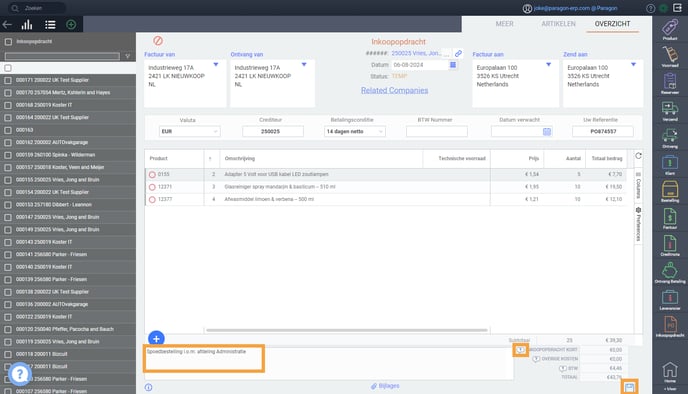Switch to the OVERZICHT tab
Viewport: 688px width, 394px height.
point(613,24)
